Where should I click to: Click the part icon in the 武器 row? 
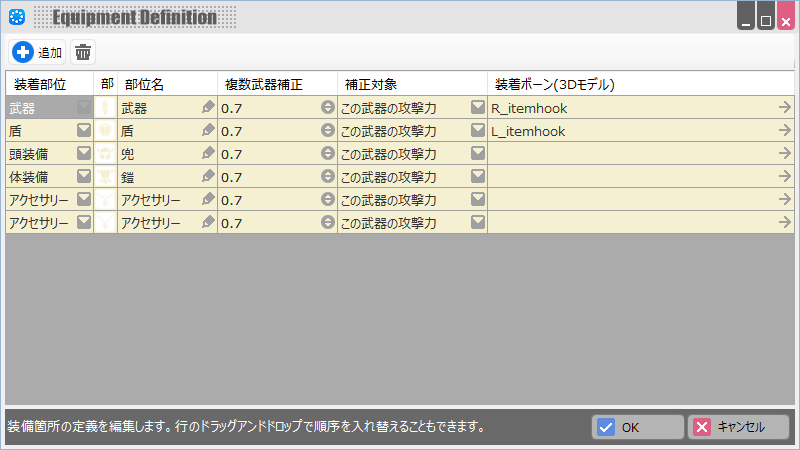point(106,108)
